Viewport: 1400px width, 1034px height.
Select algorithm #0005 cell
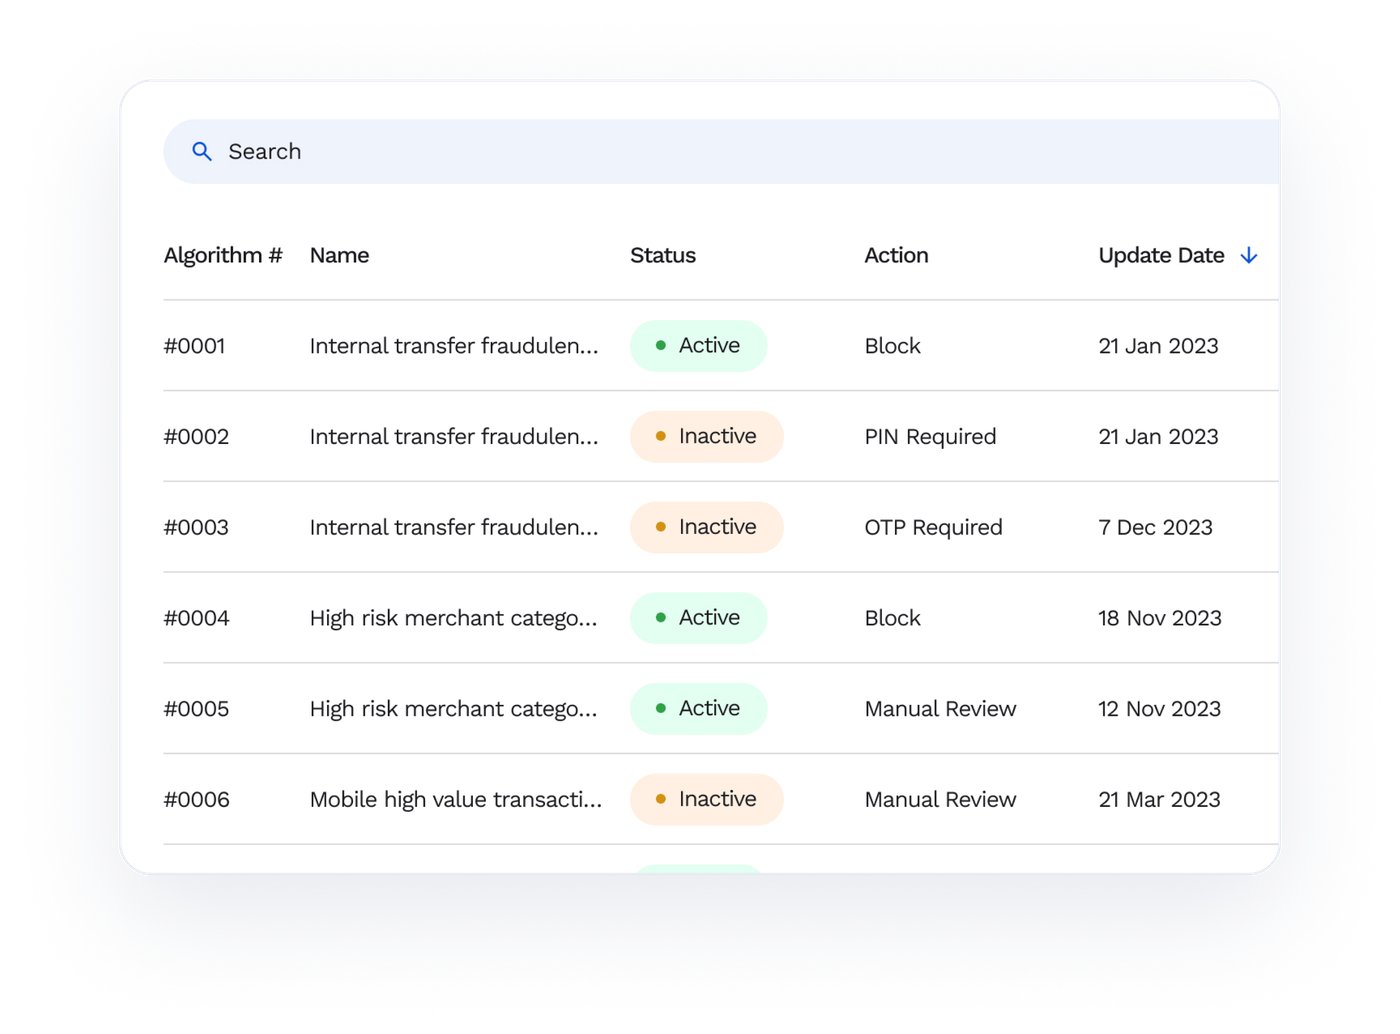[x=196, y=709]
